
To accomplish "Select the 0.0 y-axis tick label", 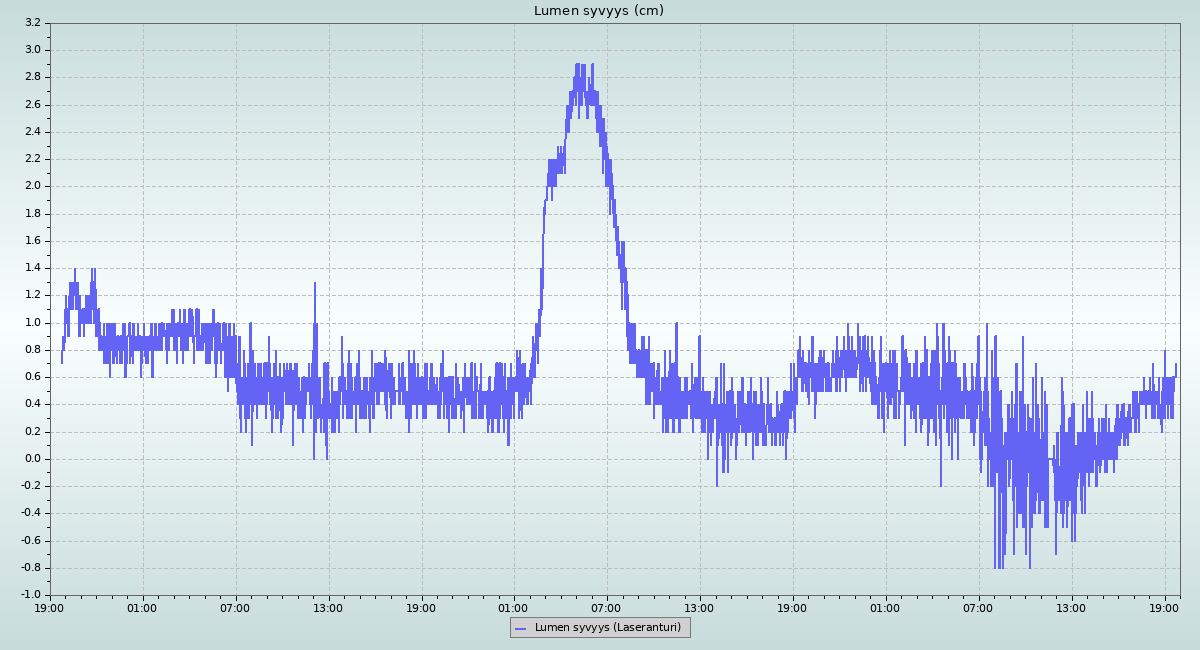I will click(32, 459).
